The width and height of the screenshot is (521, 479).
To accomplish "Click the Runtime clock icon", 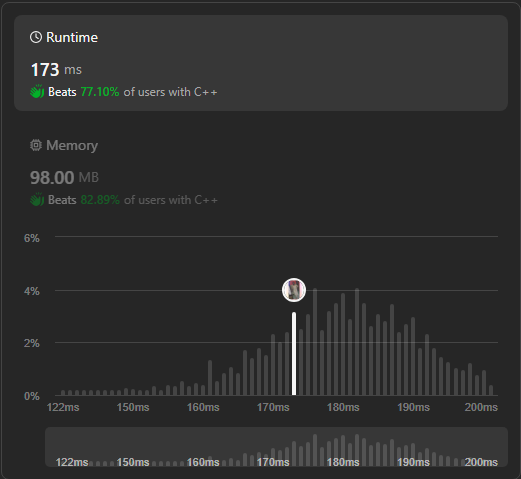I will [x=36, y=37].
